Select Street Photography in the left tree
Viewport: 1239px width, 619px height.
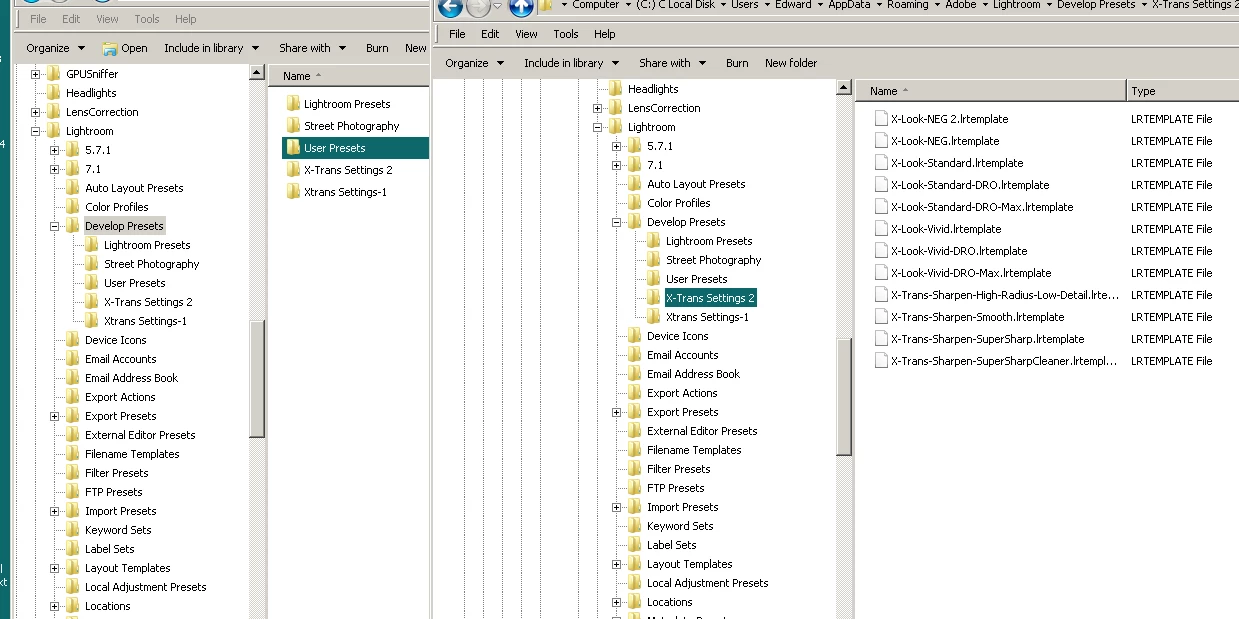151,264
